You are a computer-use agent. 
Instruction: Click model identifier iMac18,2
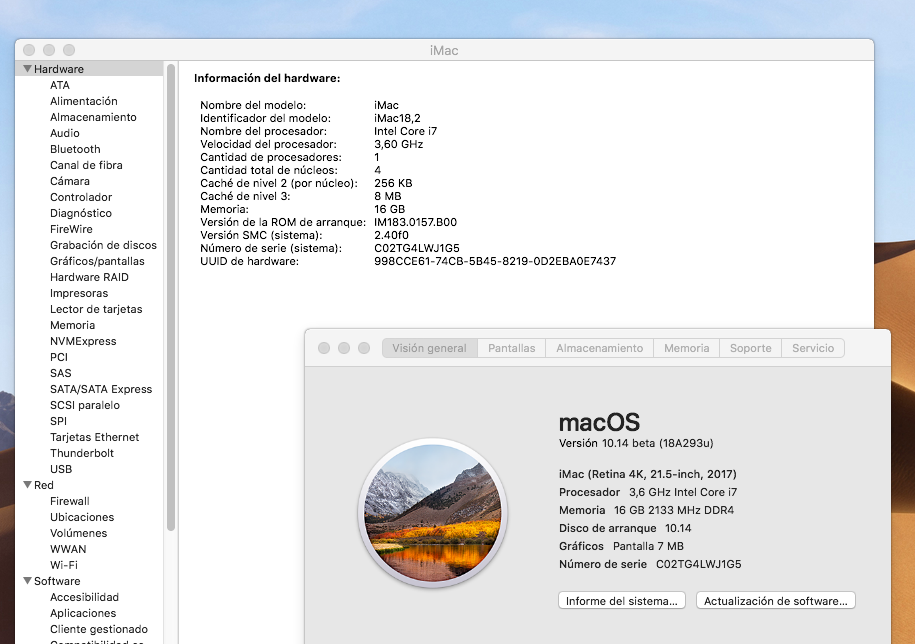(x=397, y=118)
